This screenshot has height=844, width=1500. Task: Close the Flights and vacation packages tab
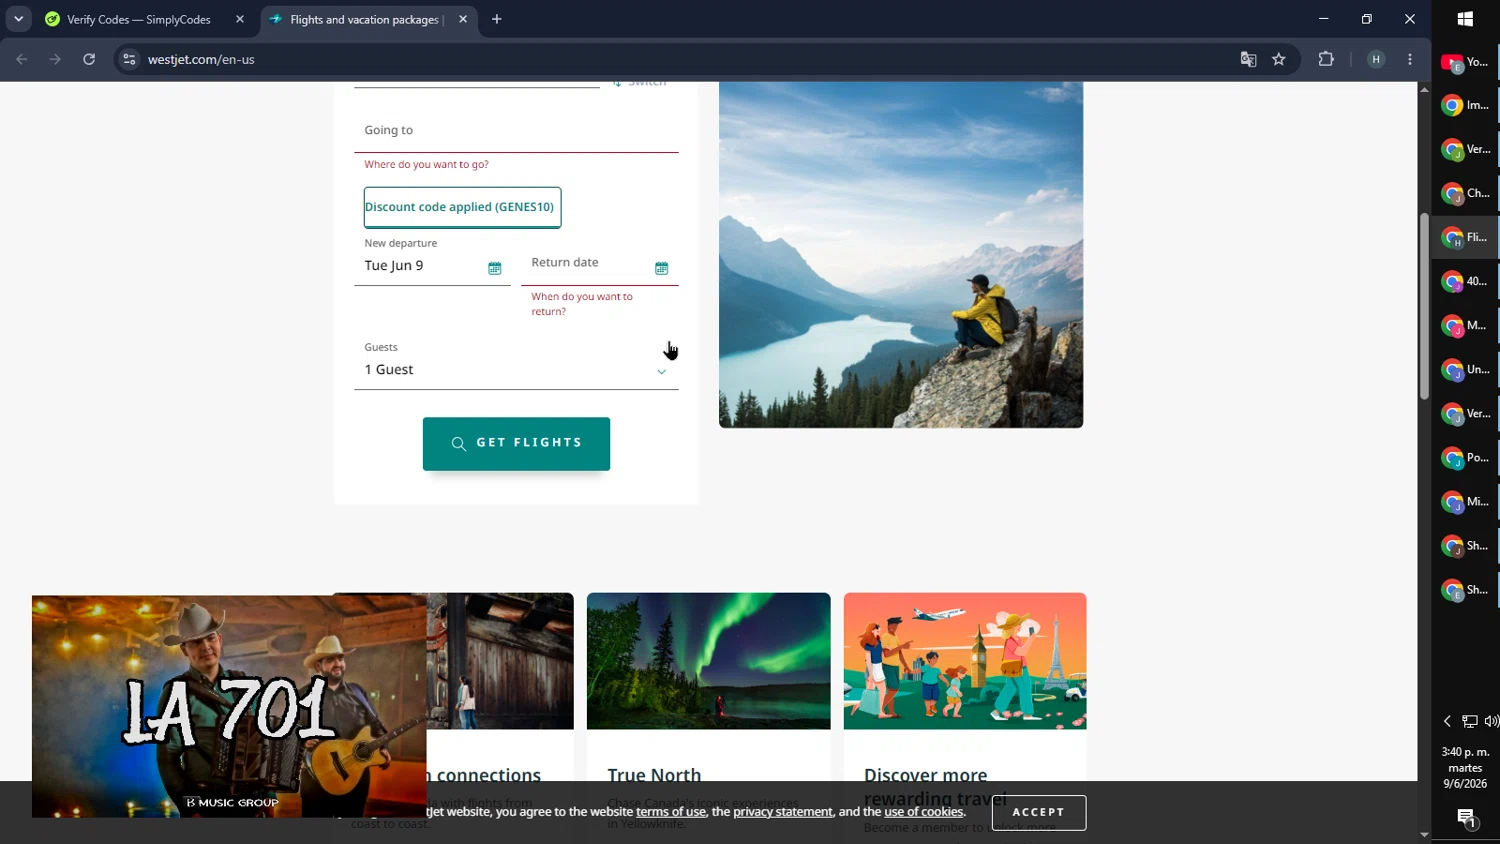(463, 19)
